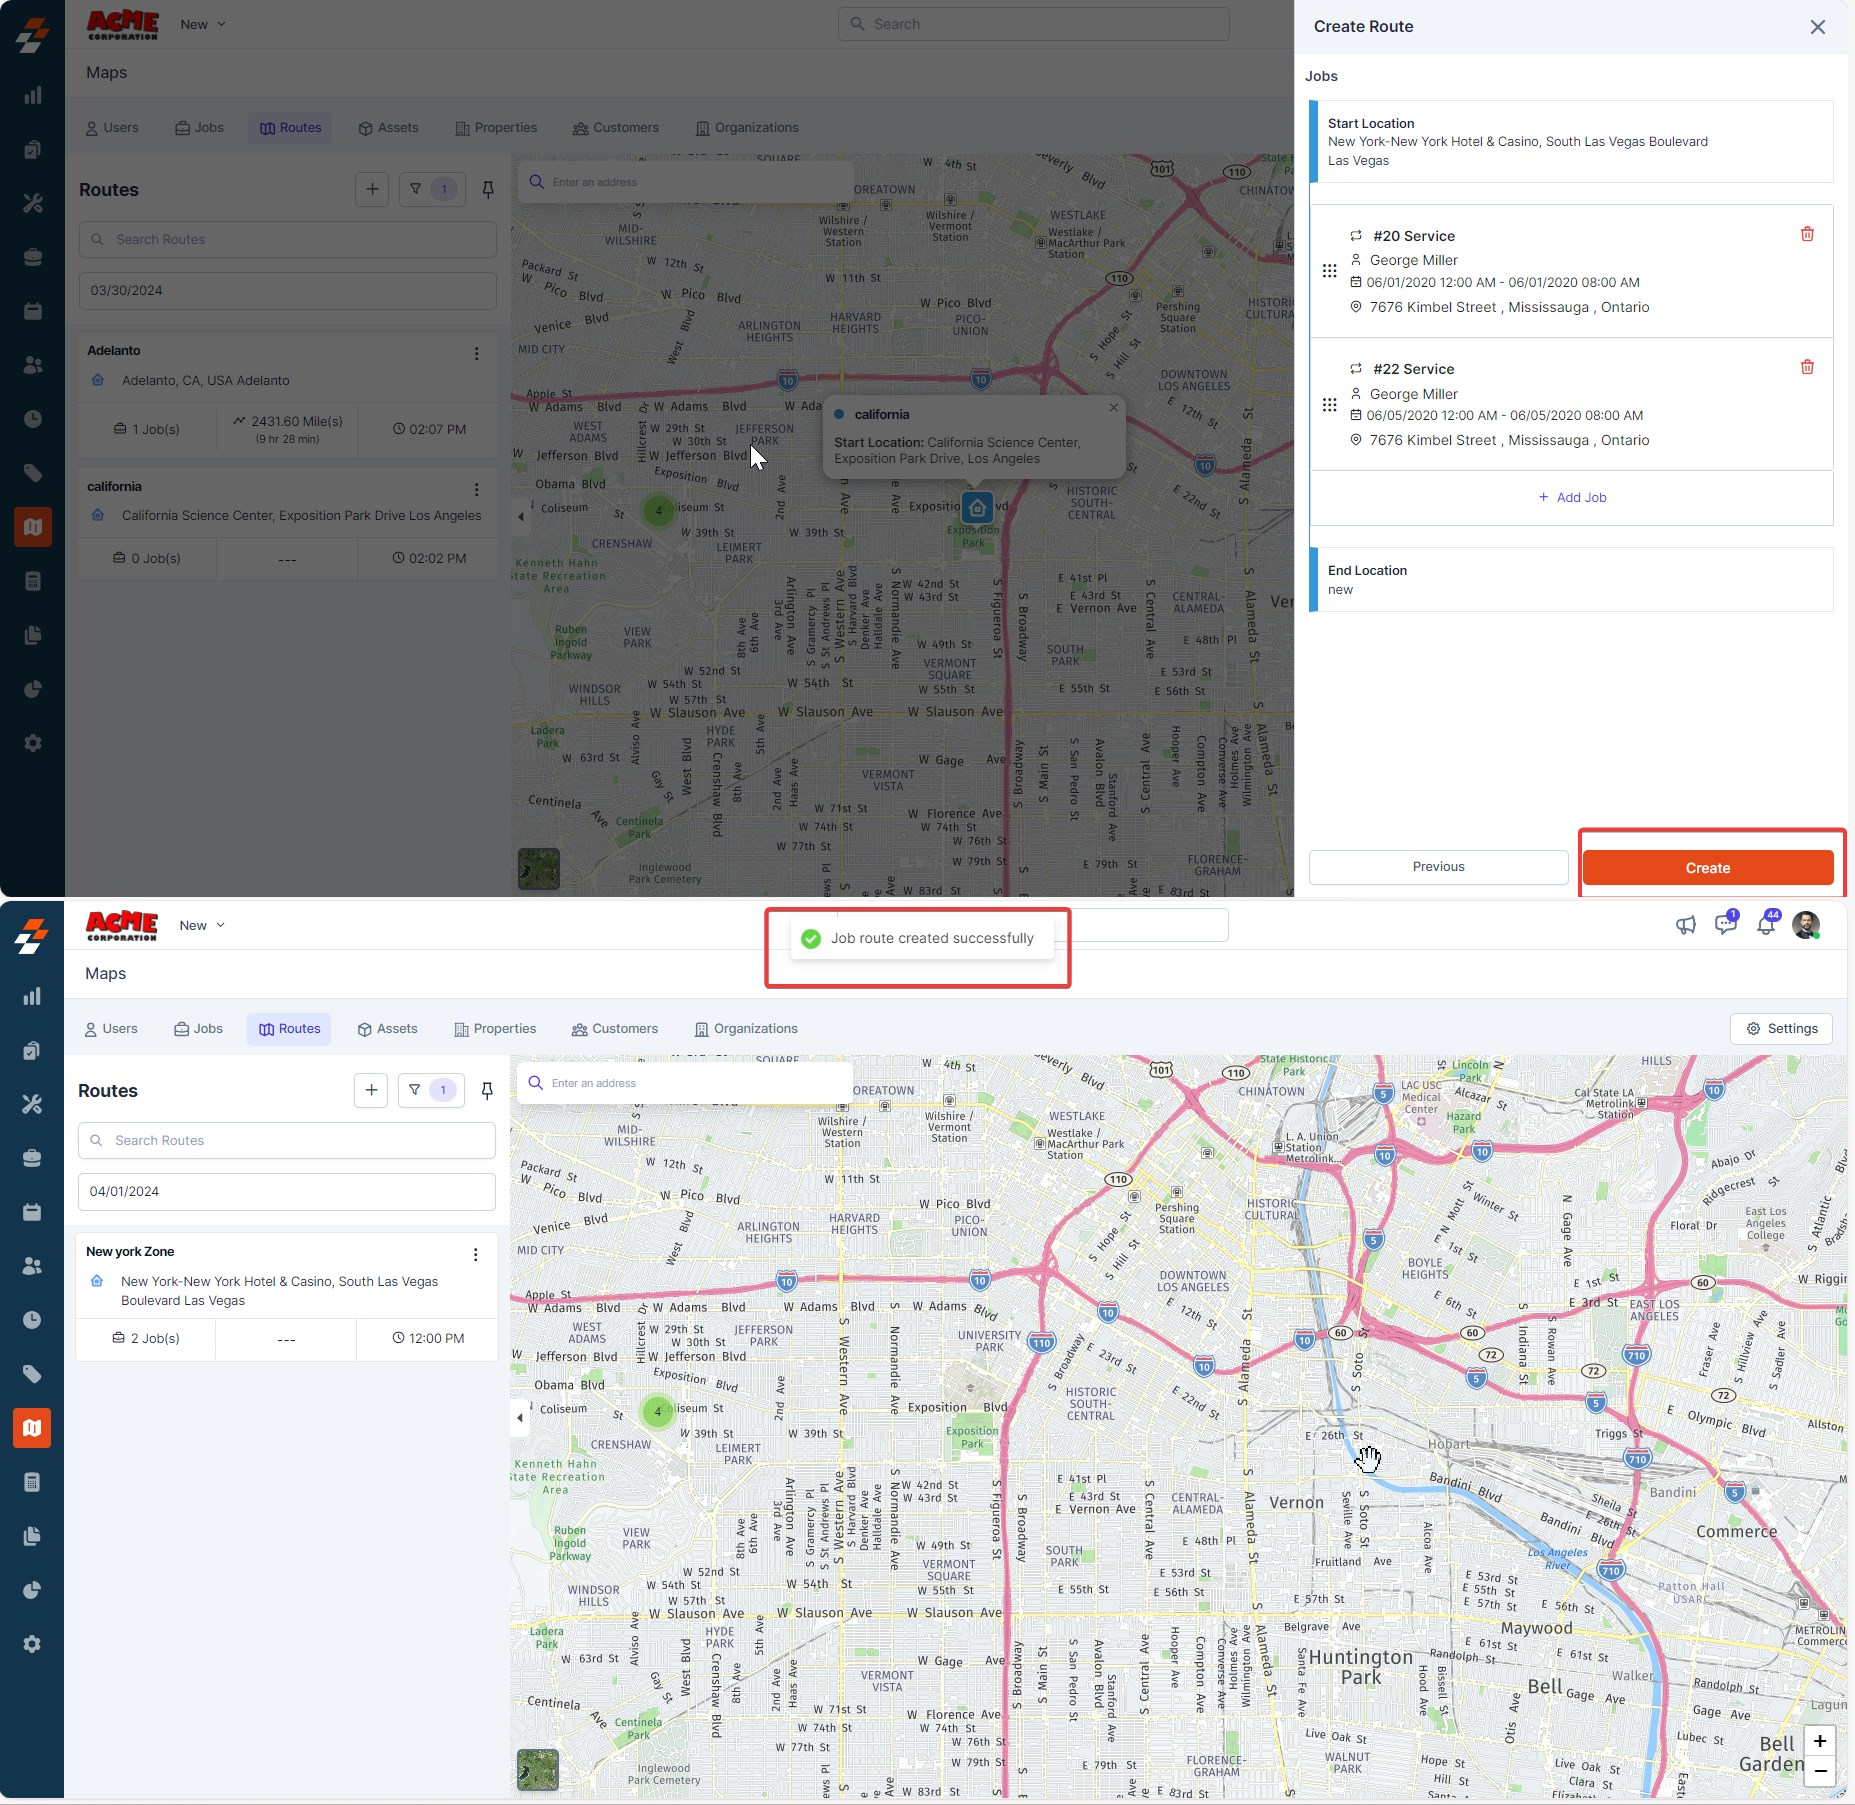Open the chat messages icon
This screenshot has width=1855, height=1805.
click(1725, 925)
